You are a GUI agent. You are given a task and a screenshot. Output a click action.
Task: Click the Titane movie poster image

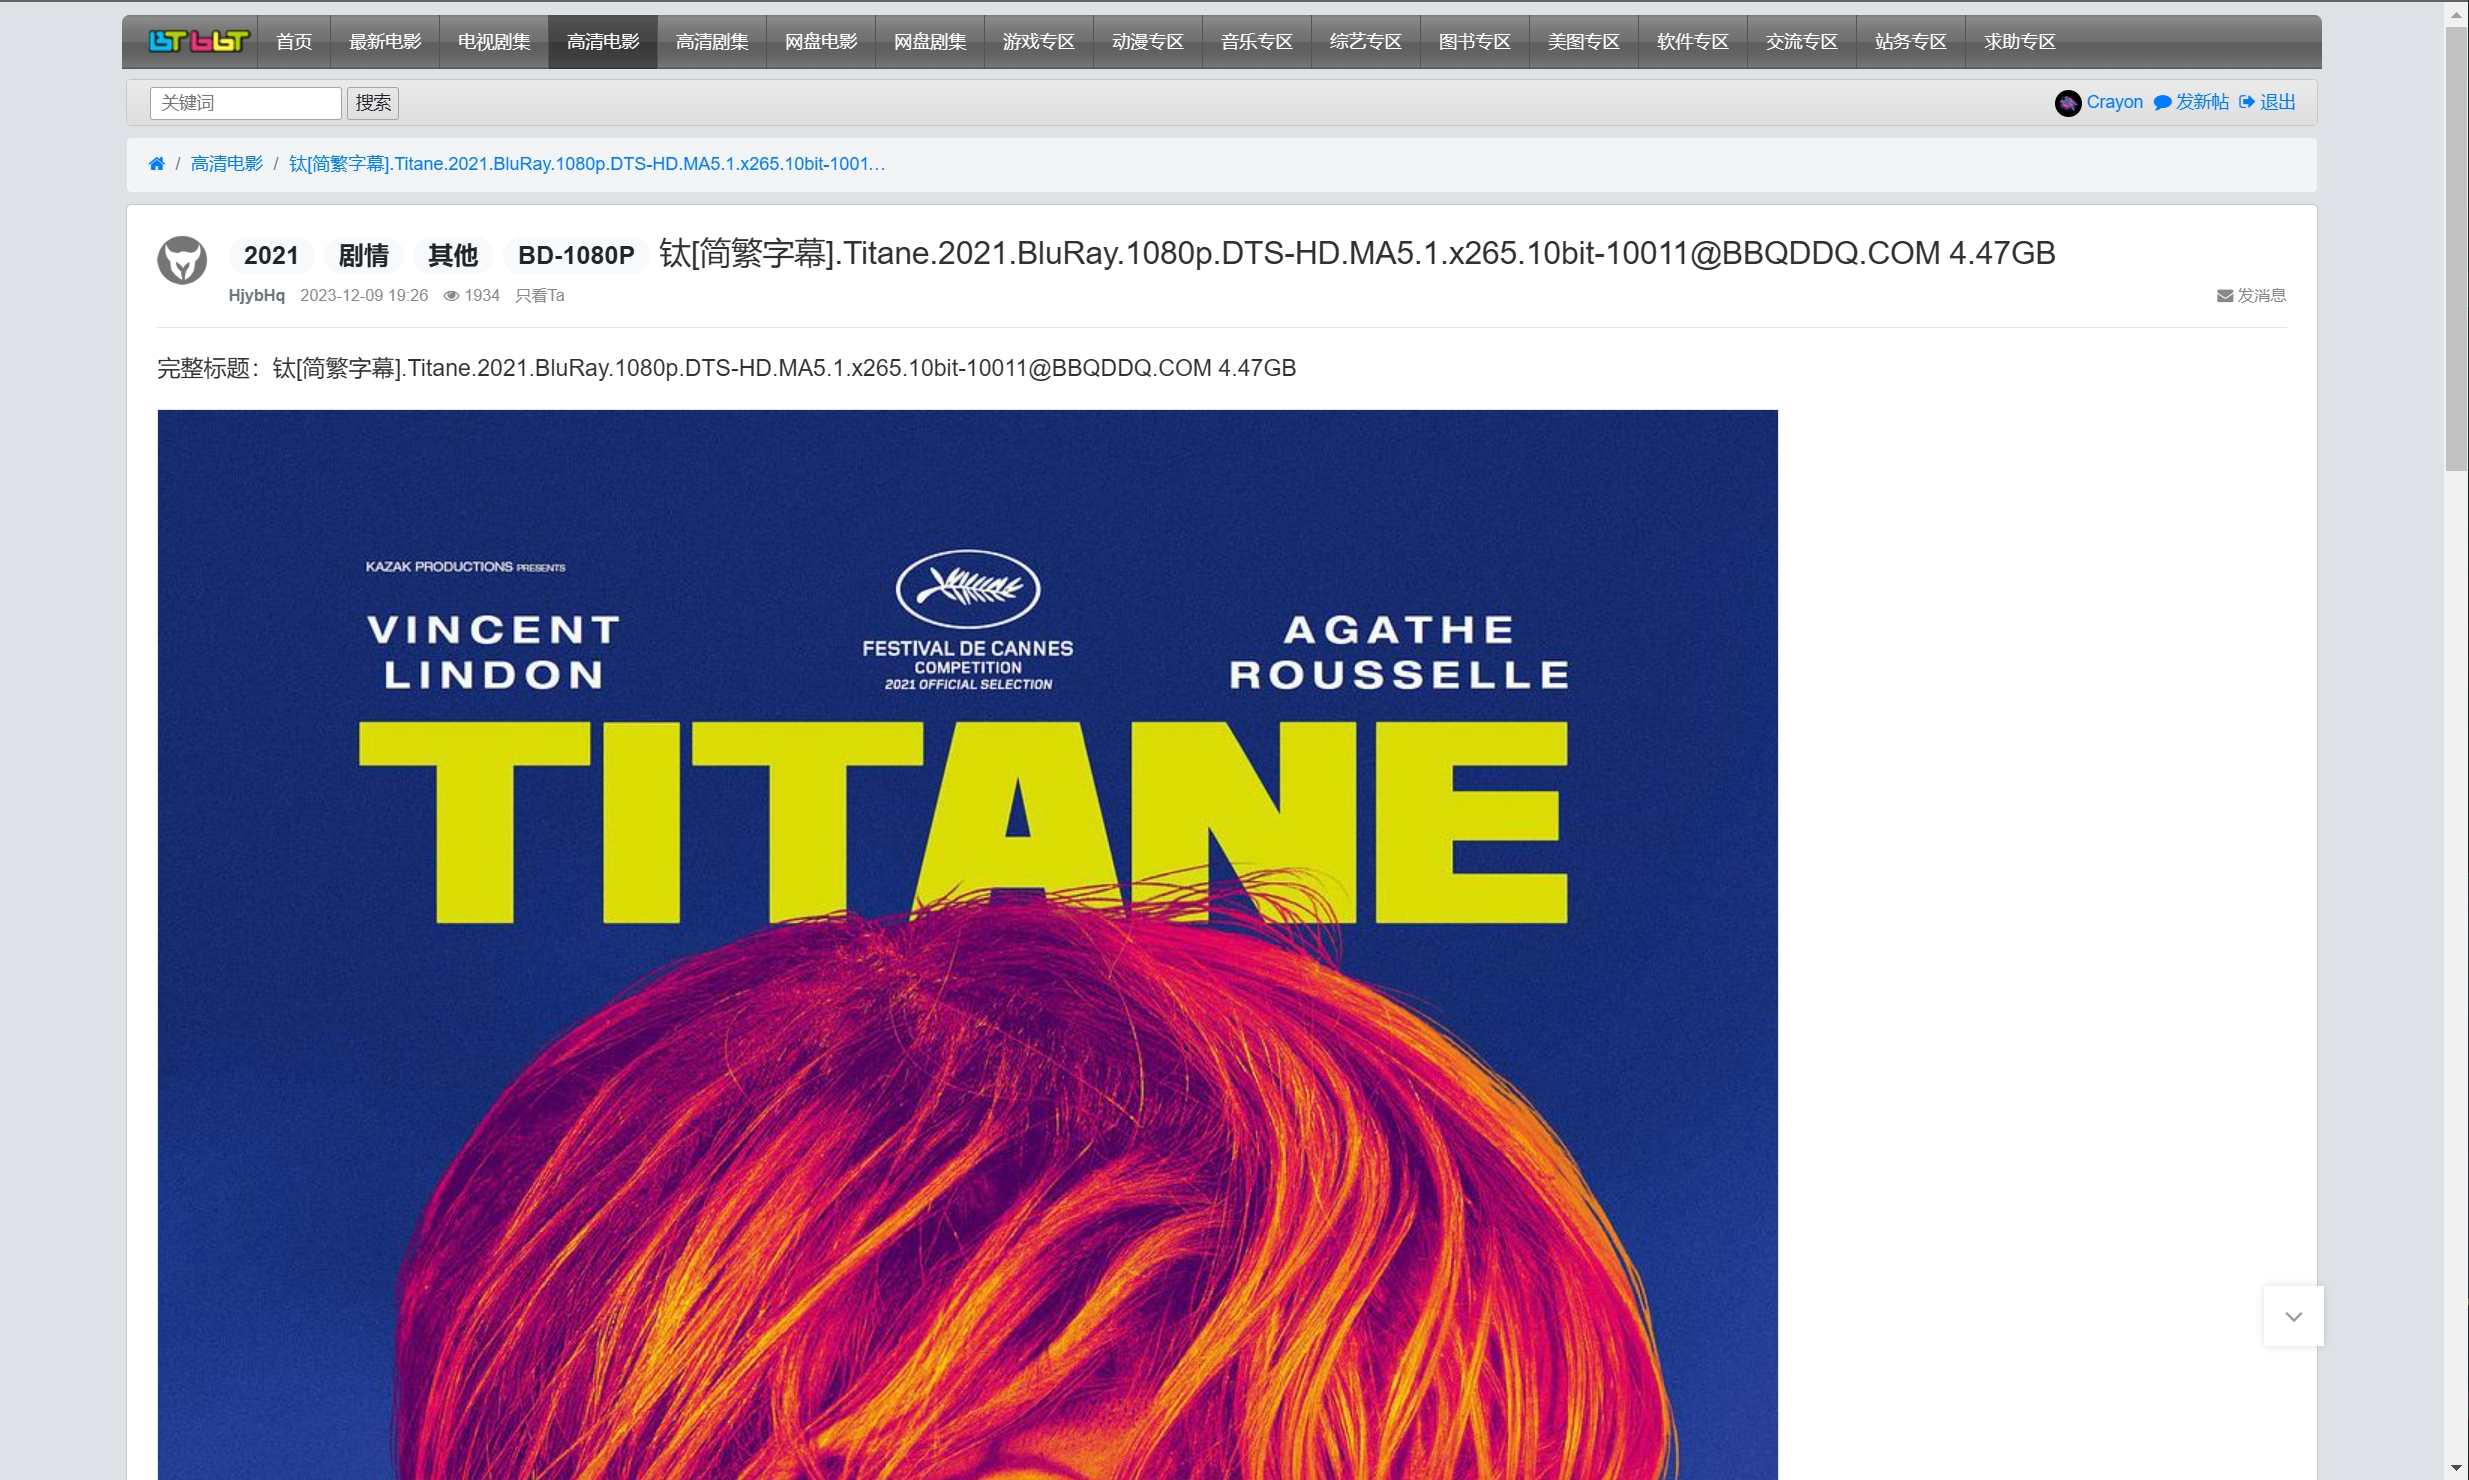click(968, 945)
